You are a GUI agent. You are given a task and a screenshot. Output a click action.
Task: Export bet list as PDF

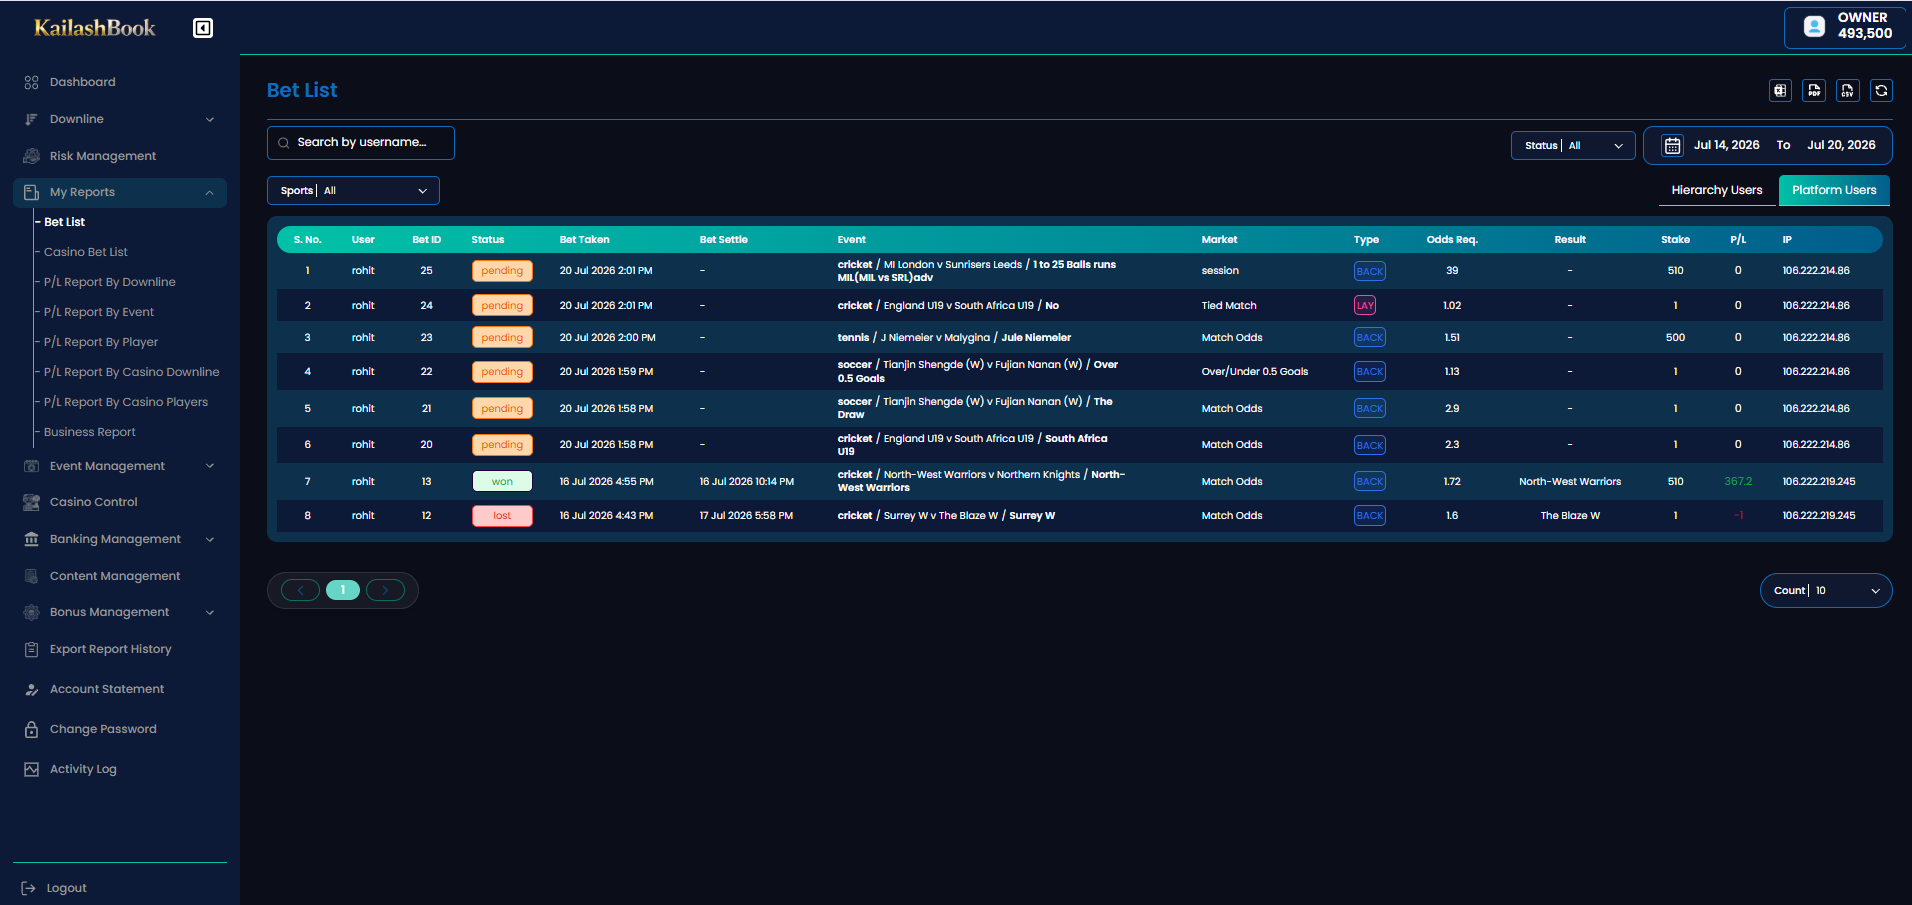(x=1814, y=90)
